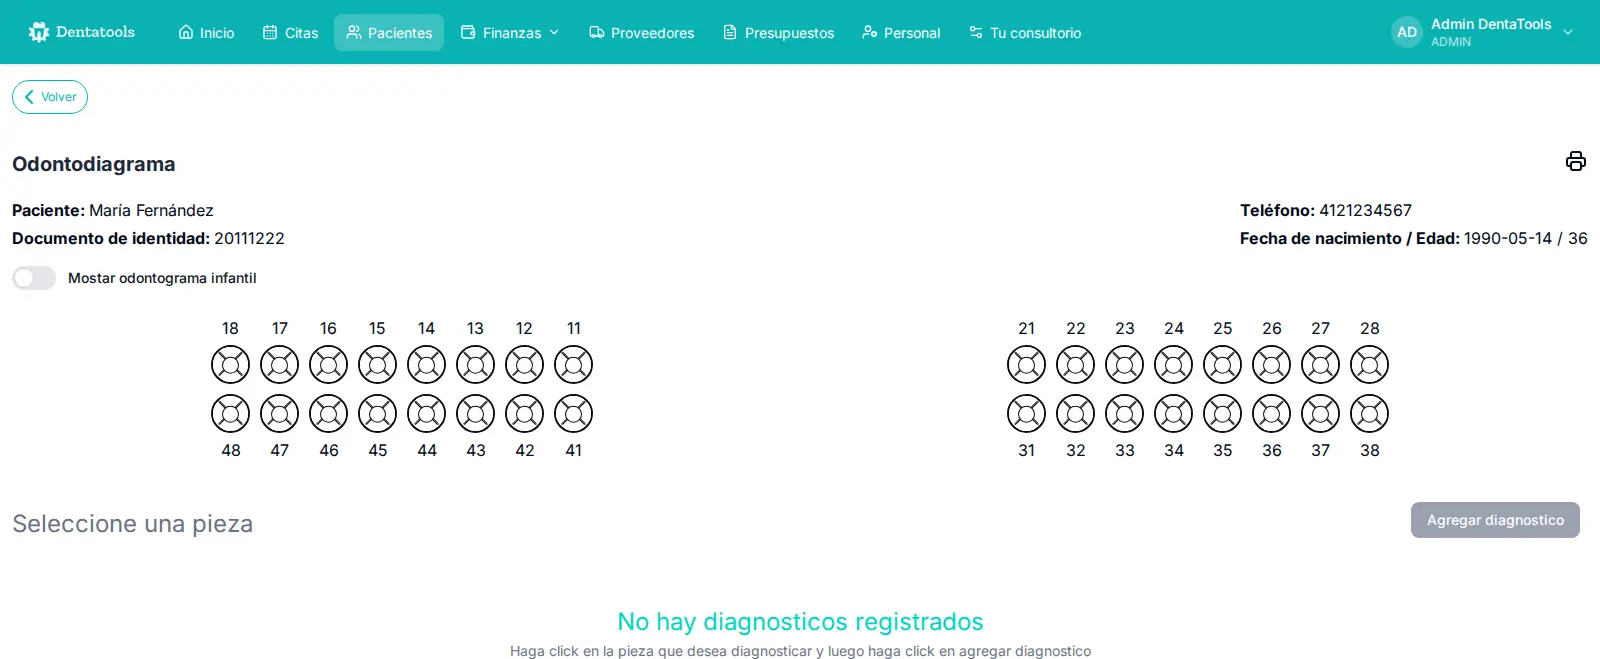Click the Odontodiagrama heading
Screen dimensions: 1600x659
coord(94,164)
